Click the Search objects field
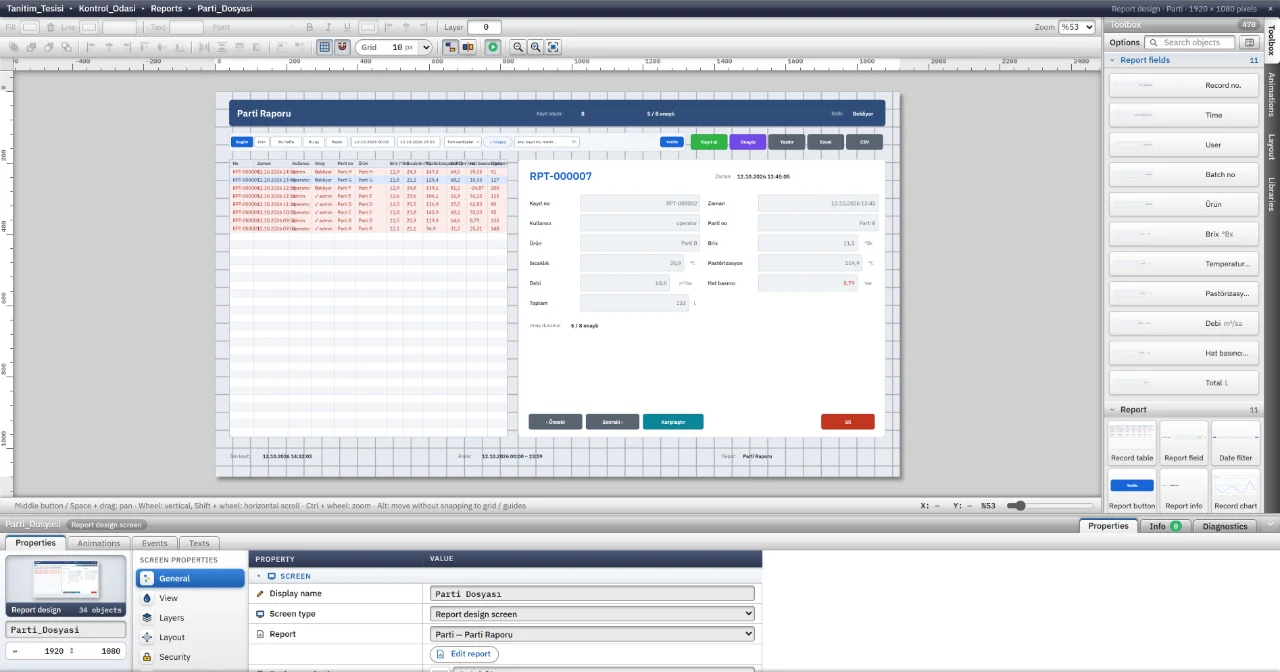 [x=1189, y=43]
